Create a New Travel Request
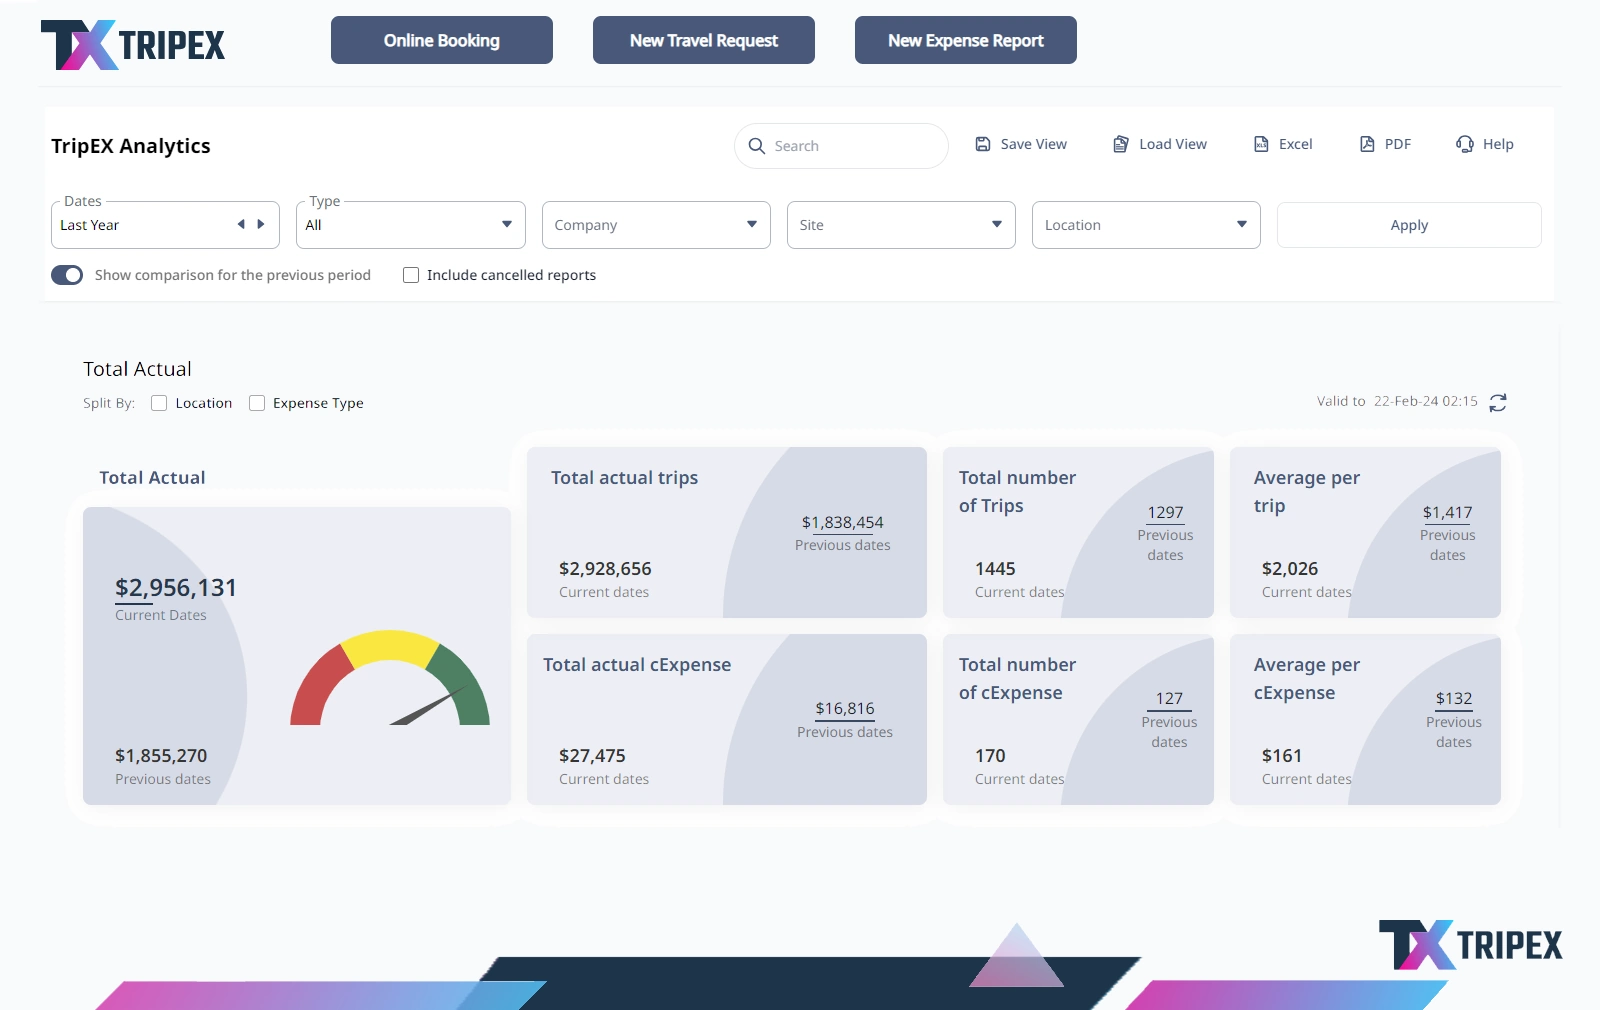 704,40
